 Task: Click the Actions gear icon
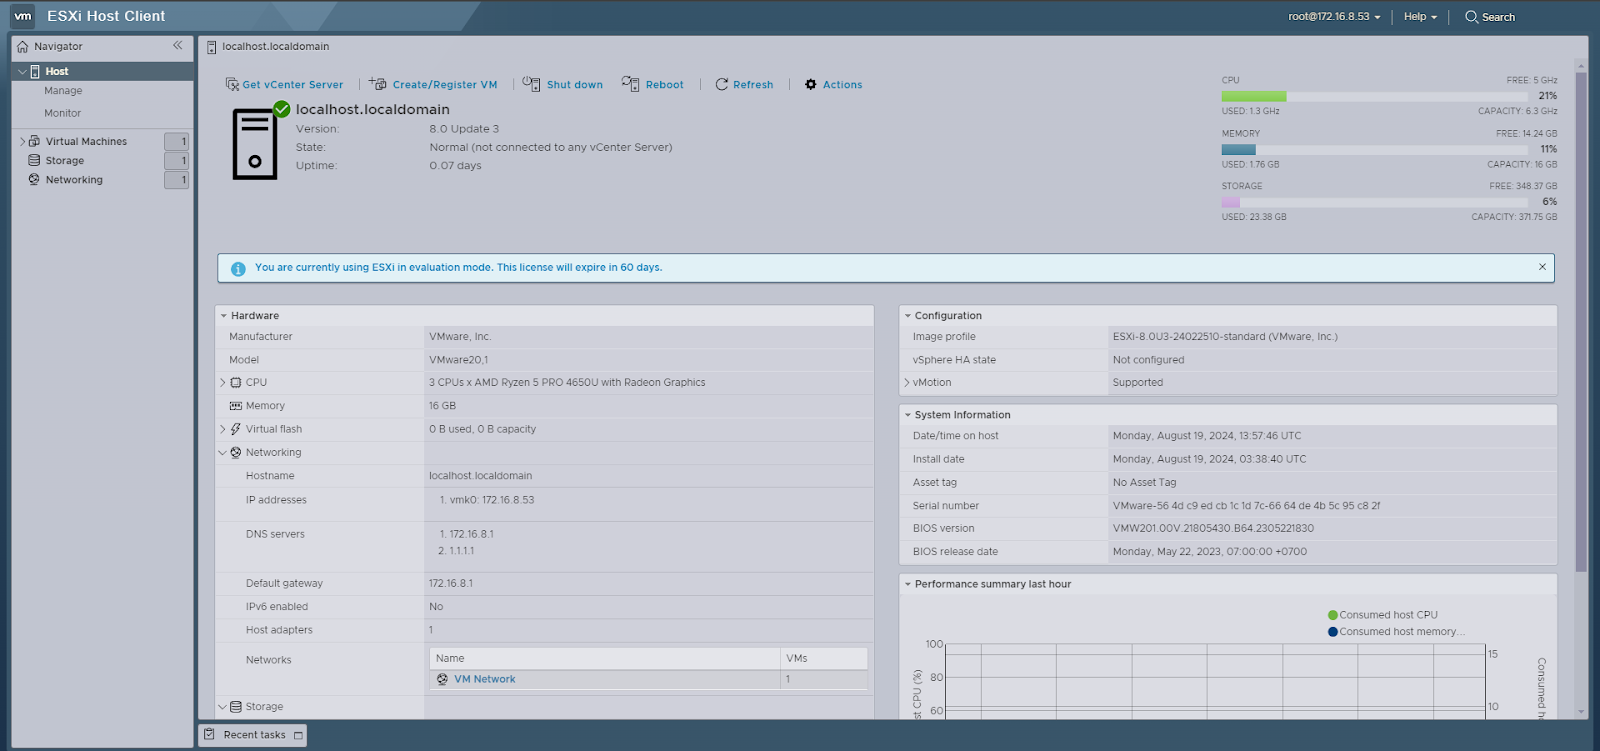[x=811, y=84]
